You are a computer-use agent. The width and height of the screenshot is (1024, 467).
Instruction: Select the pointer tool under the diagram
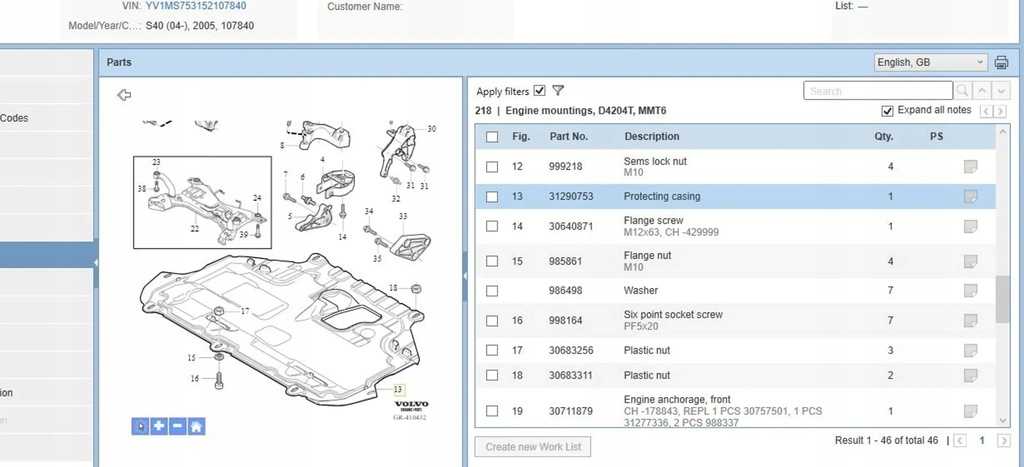tap(140, 427)
